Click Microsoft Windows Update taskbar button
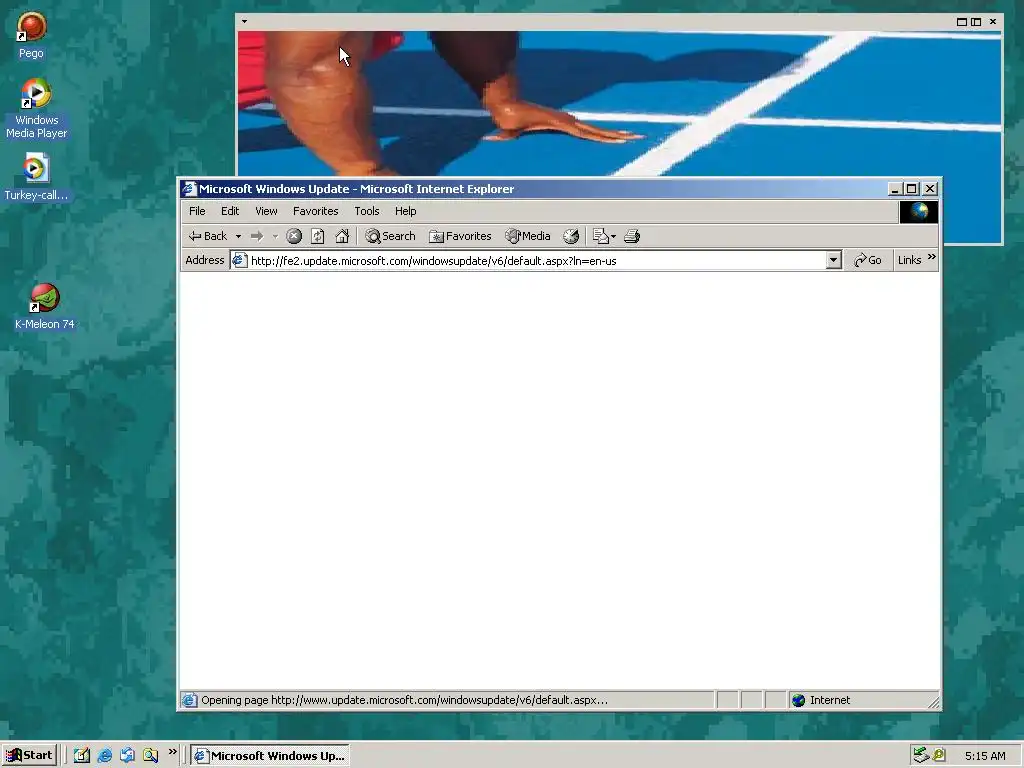 point(270,756)
